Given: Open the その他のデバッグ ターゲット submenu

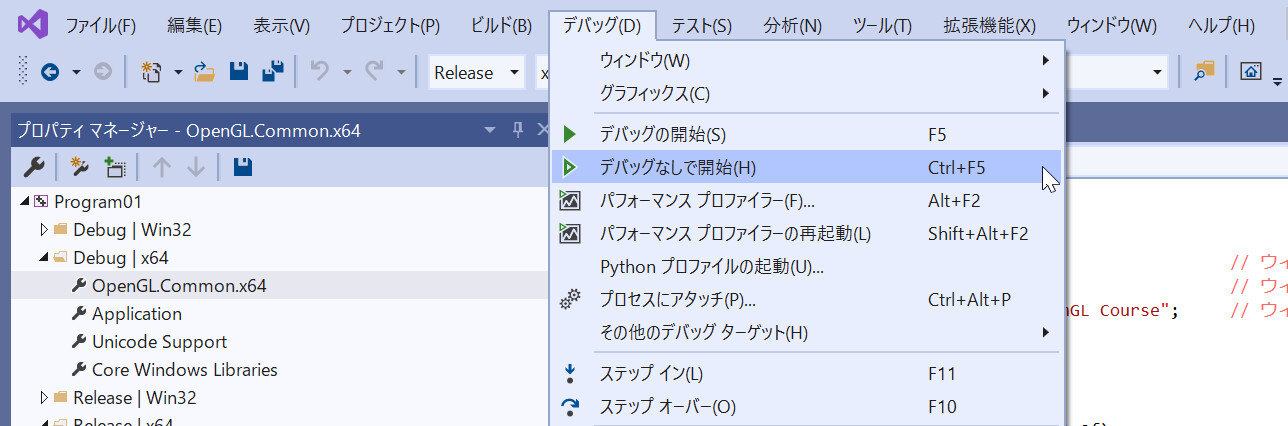Looking at the screenshot, I should pos(703,332).
